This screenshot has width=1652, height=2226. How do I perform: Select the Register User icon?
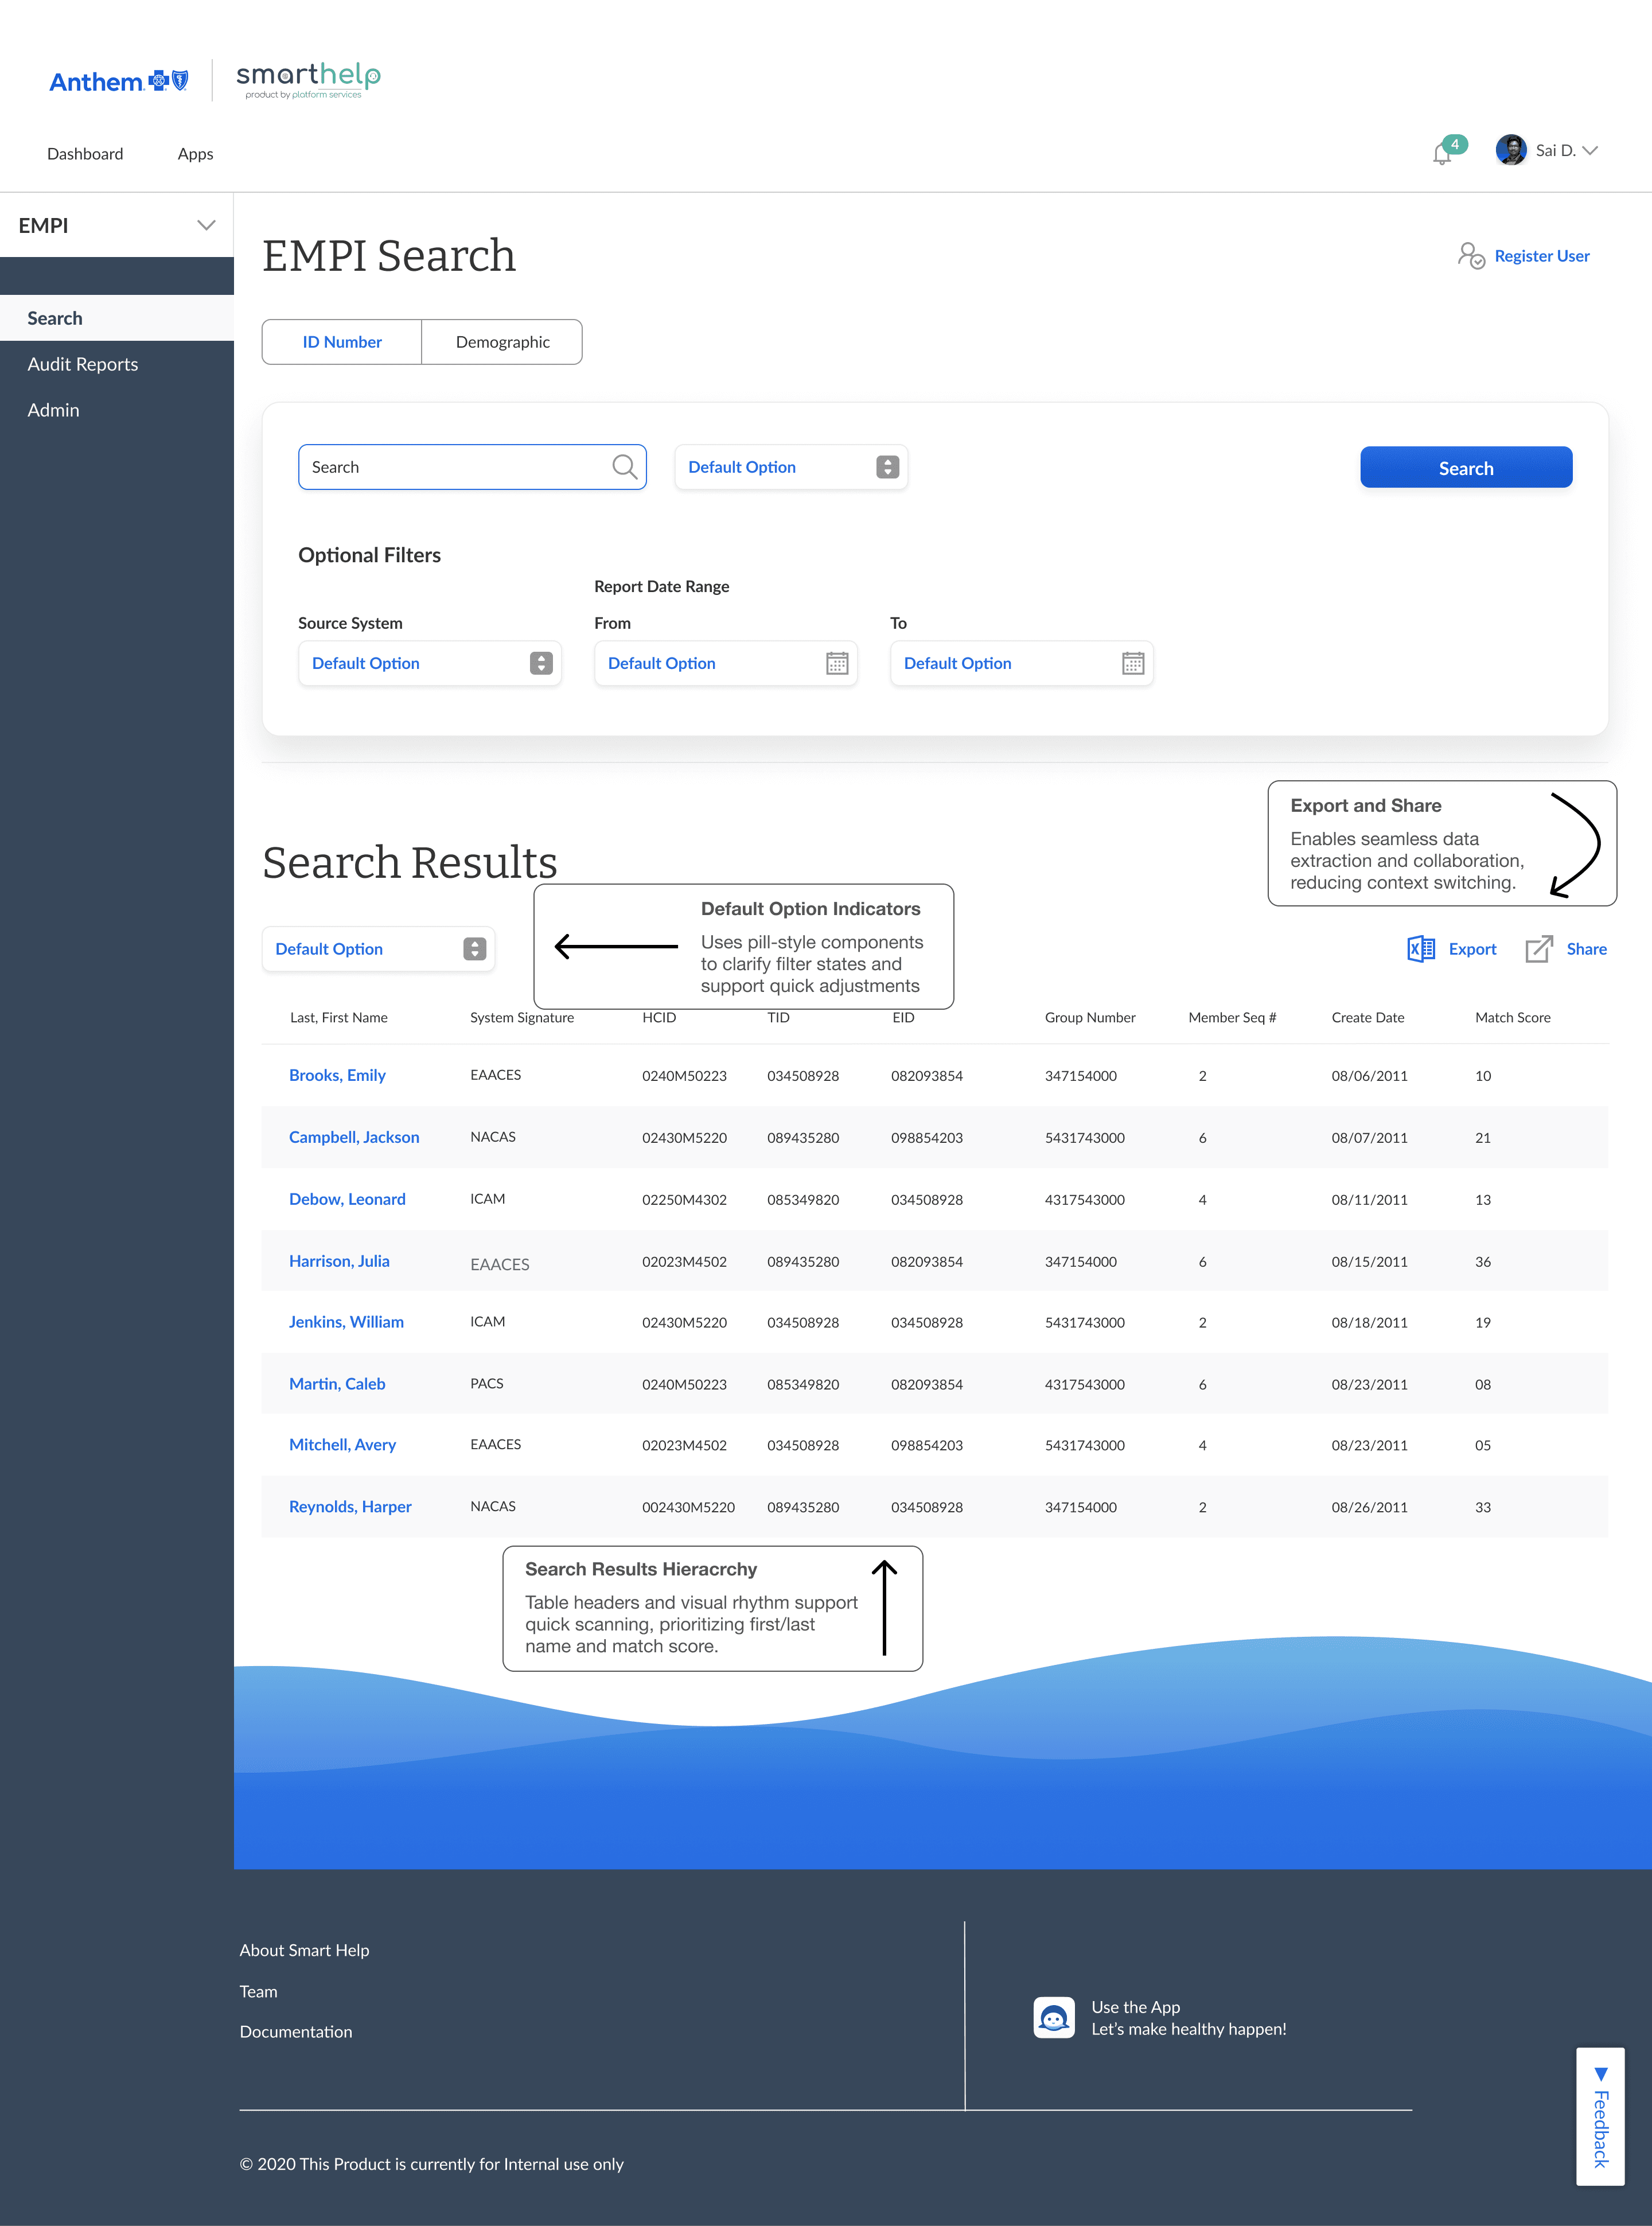pos(1473,256)
